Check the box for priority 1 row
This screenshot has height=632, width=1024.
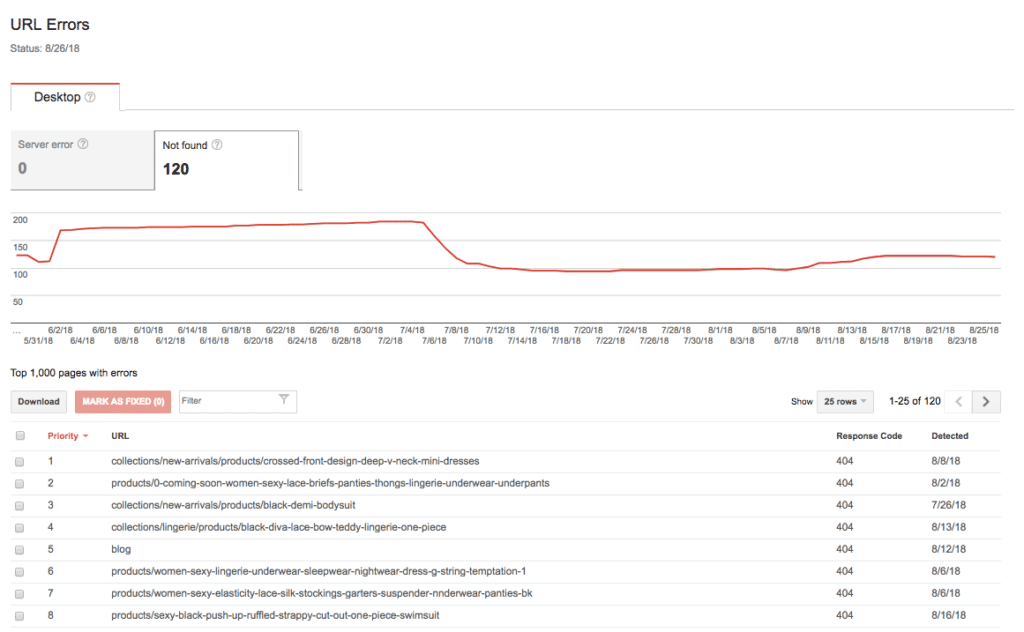pos(20,461)
